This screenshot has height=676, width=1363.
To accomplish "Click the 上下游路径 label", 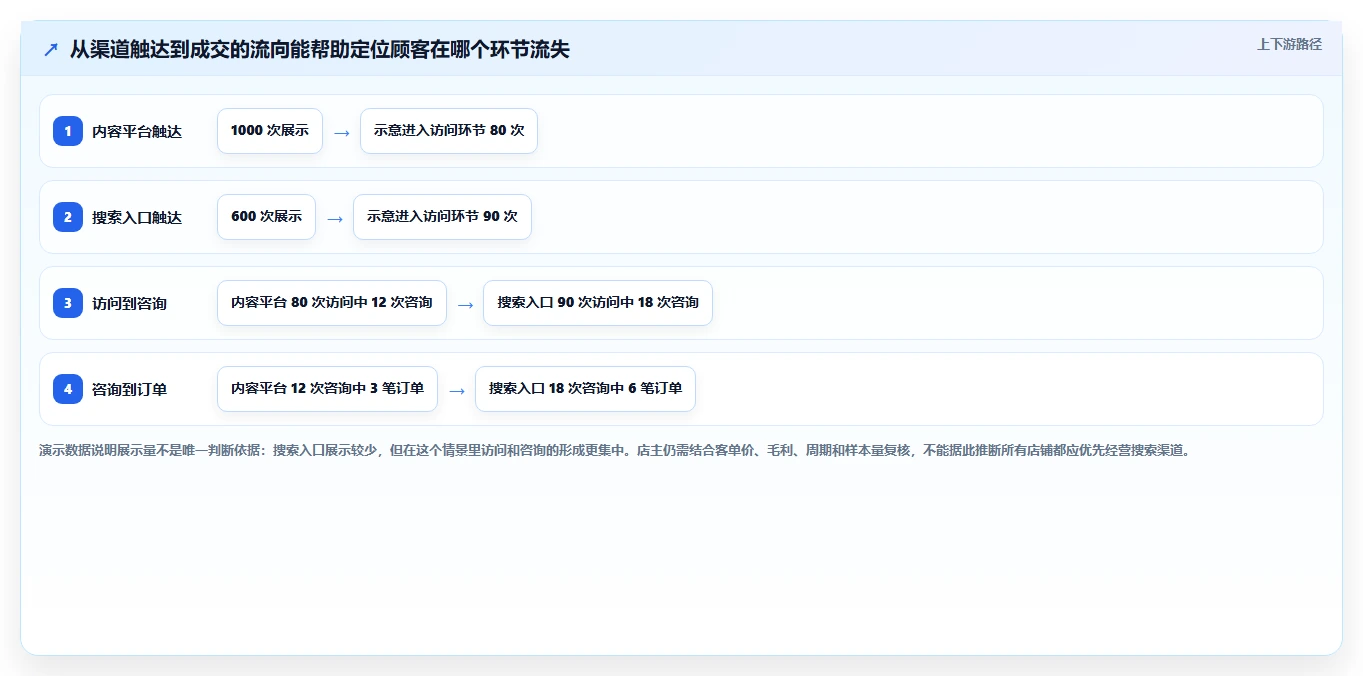I will pyautogui.click(x=1289, y=44).
